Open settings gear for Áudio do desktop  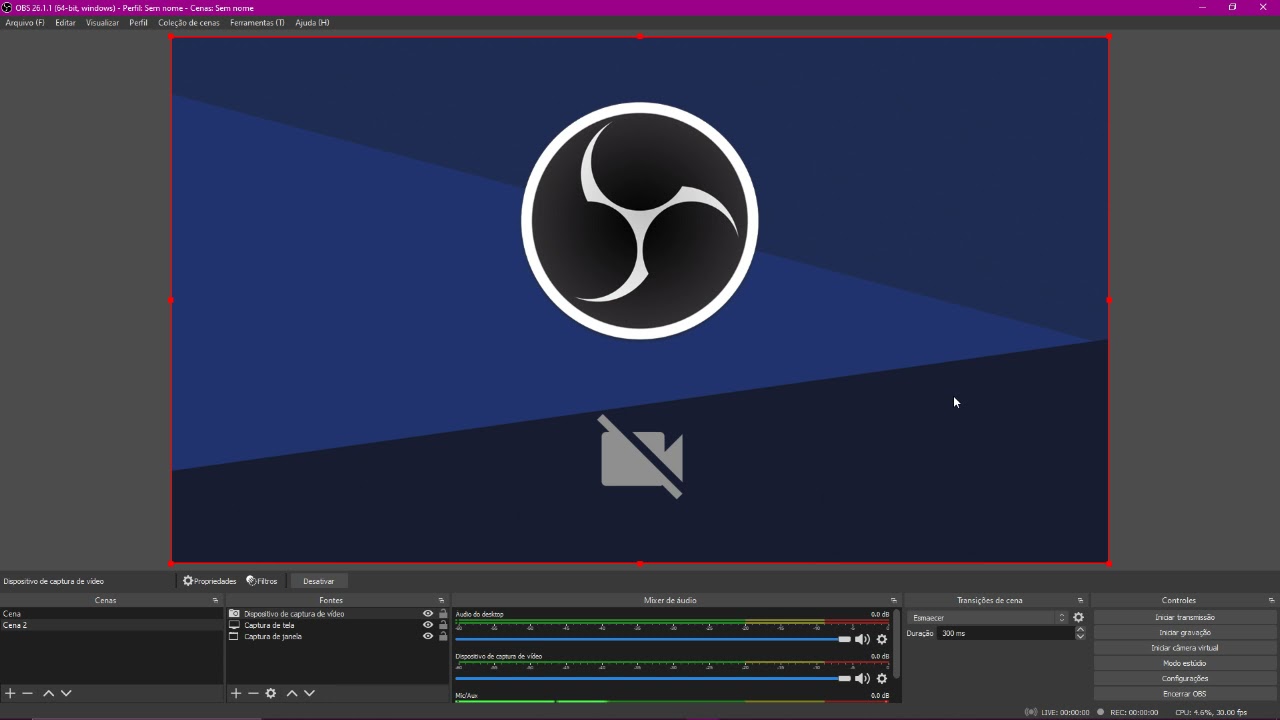(x=882, y=639)
